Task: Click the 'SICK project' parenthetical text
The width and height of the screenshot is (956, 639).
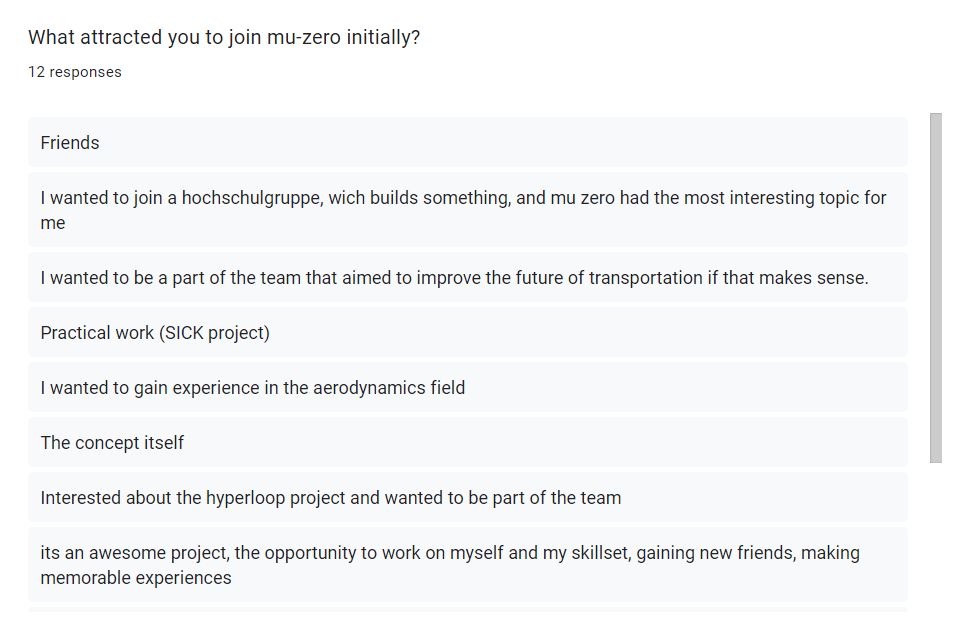Action: (x=214, y=333)
